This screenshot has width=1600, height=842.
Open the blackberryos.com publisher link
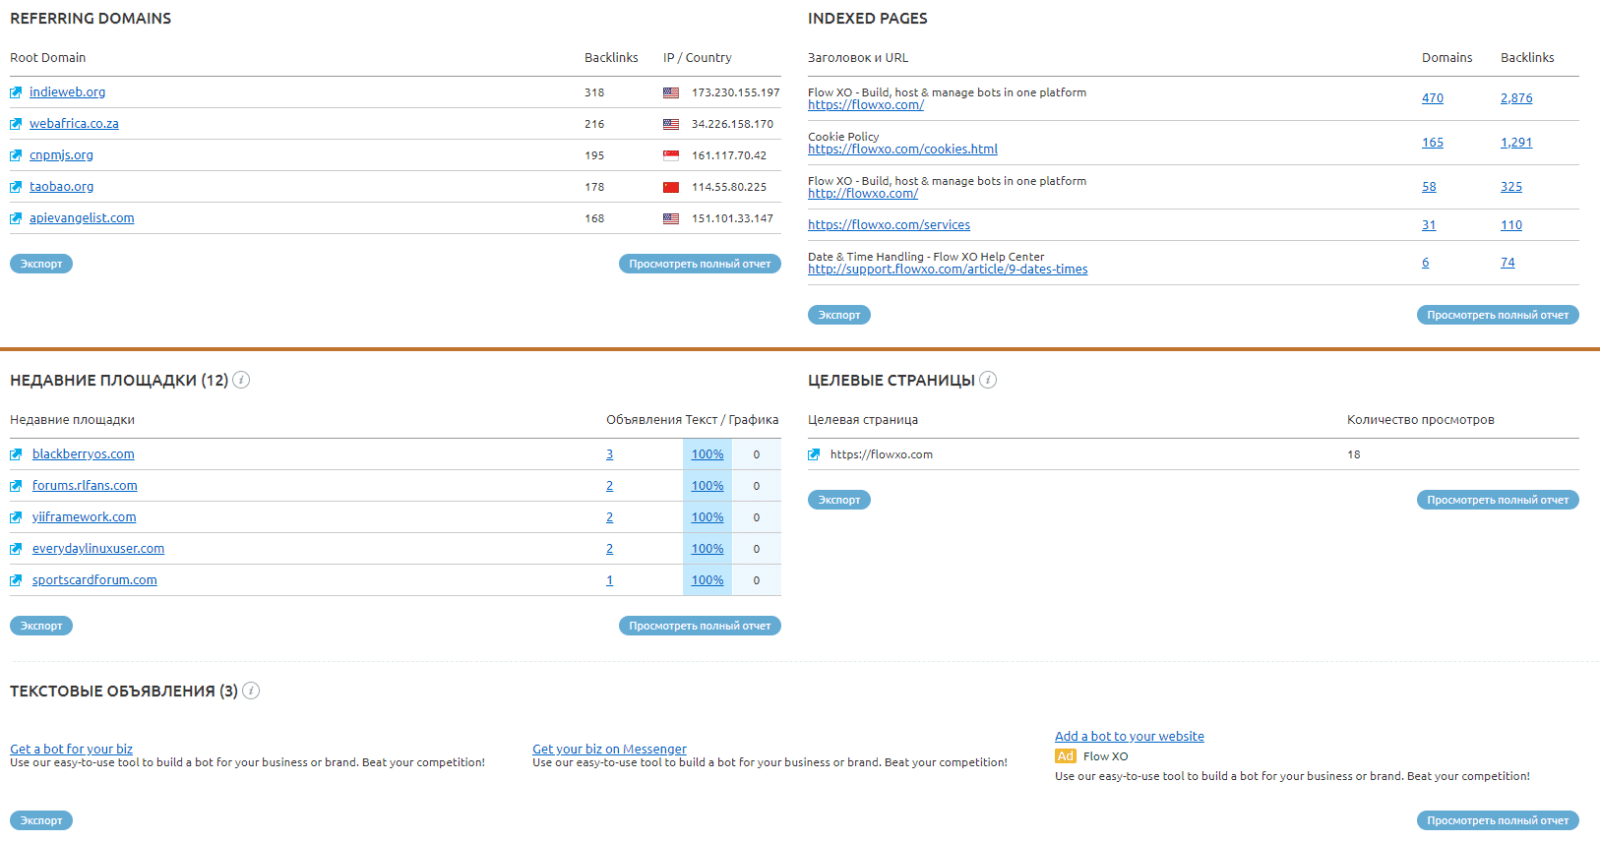[x=83, y=455]
